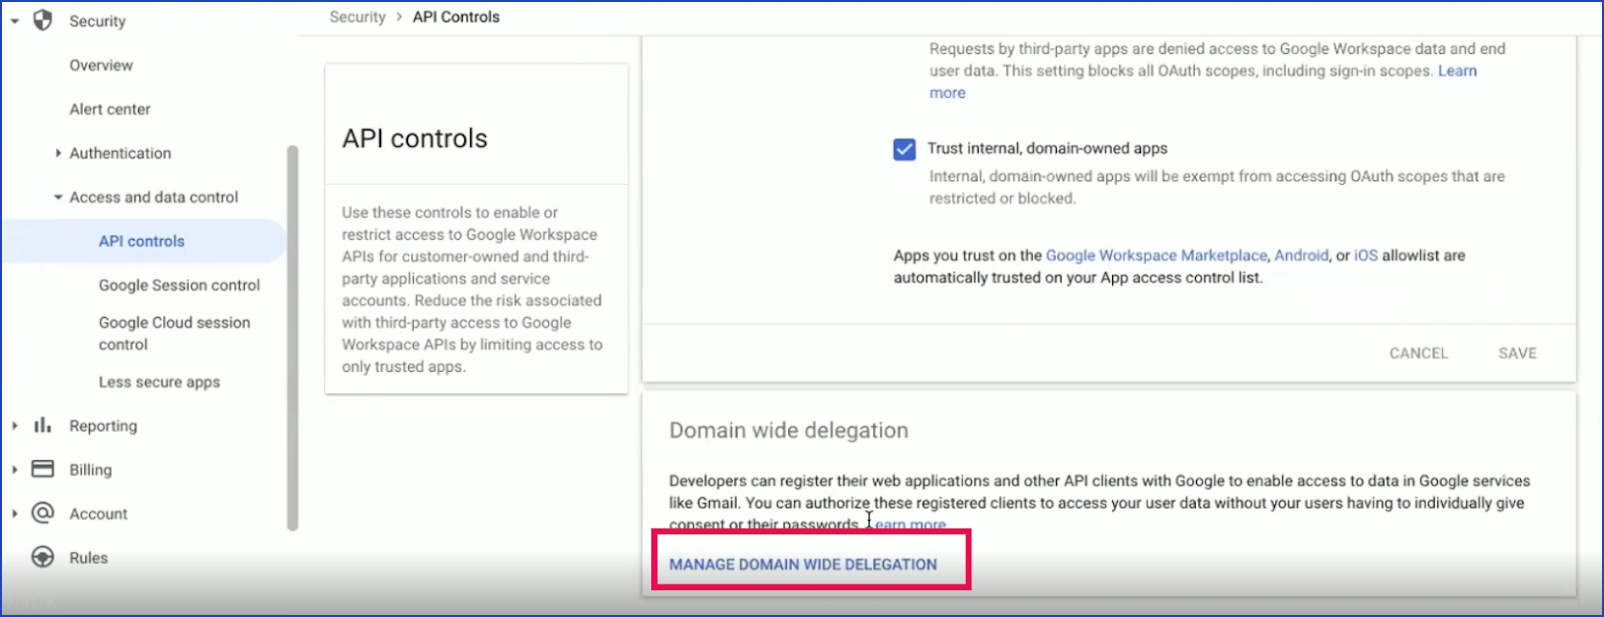Click Learn more link about OAuth scopes
Viewport: 1604px width, 617px height.
point(1457,71)
